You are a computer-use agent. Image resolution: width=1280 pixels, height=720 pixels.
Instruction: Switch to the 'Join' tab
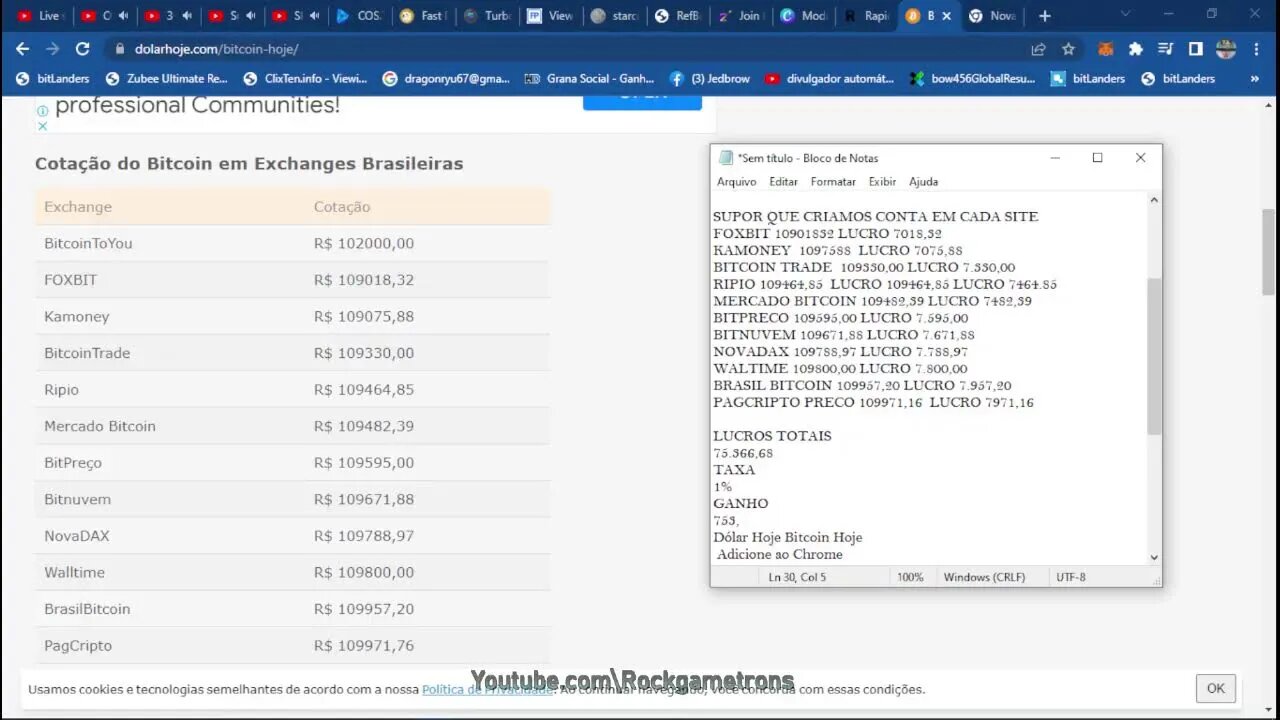click(x=741, y=16)
